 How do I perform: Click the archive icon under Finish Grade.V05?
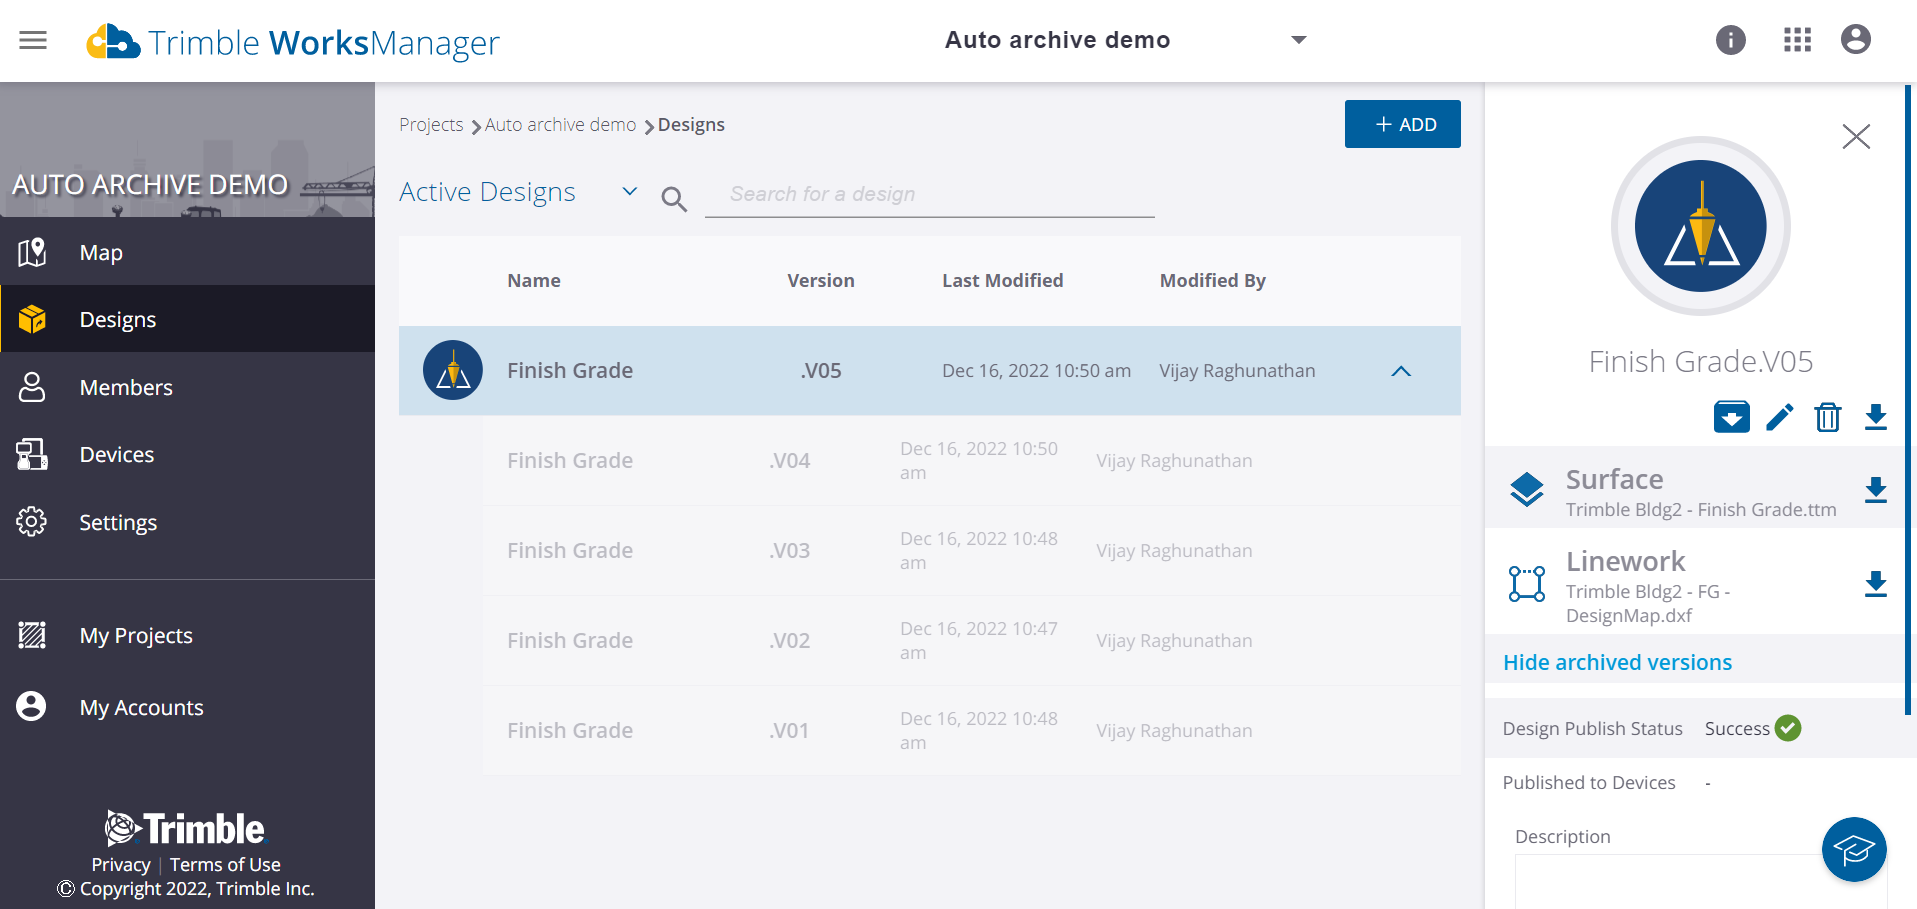1731,416
